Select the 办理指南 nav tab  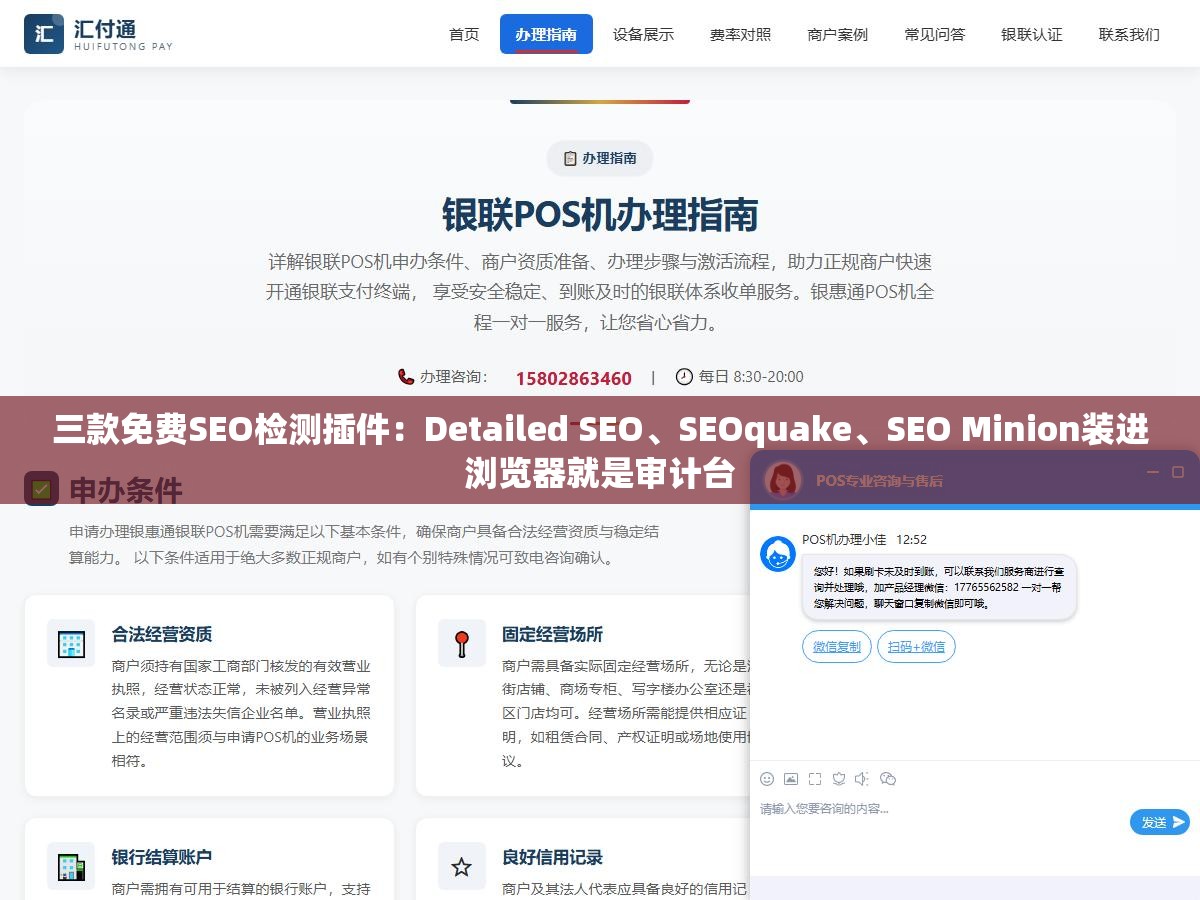(546, 34)
